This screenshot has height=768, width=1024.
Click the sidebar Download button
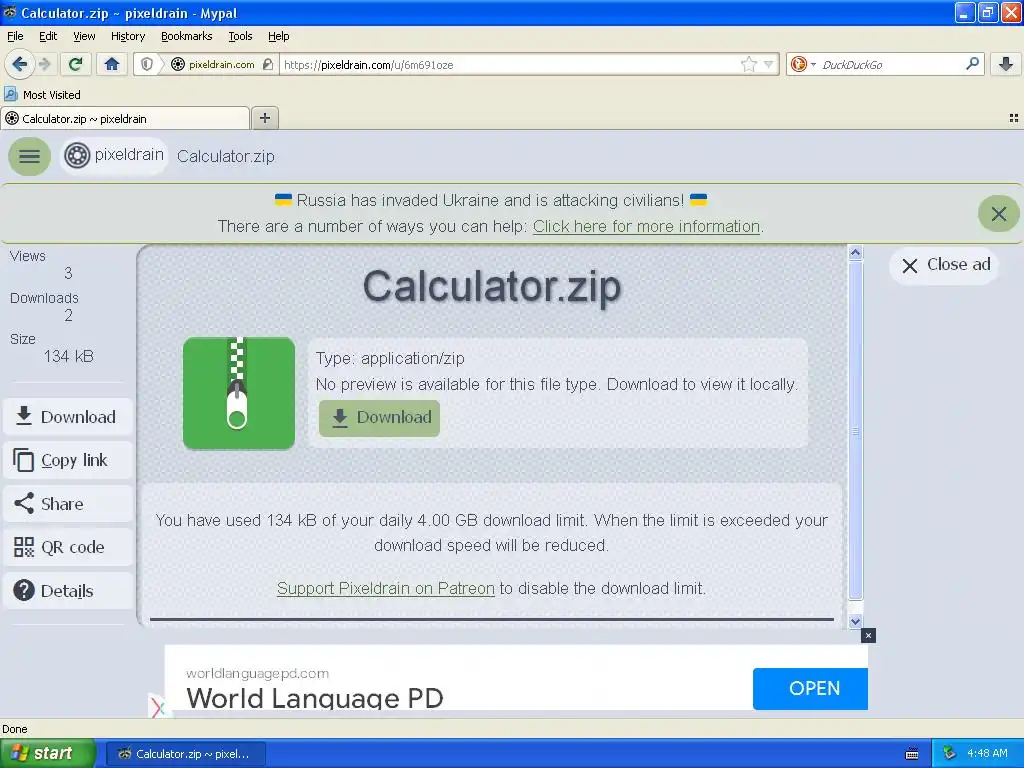point(68,417)
